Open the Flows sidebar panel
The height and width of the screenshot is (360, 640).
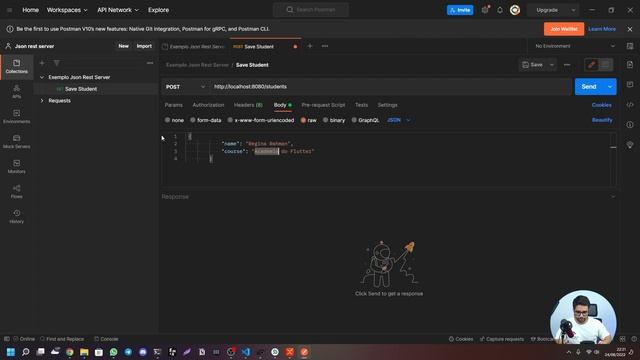coord(16,191)
